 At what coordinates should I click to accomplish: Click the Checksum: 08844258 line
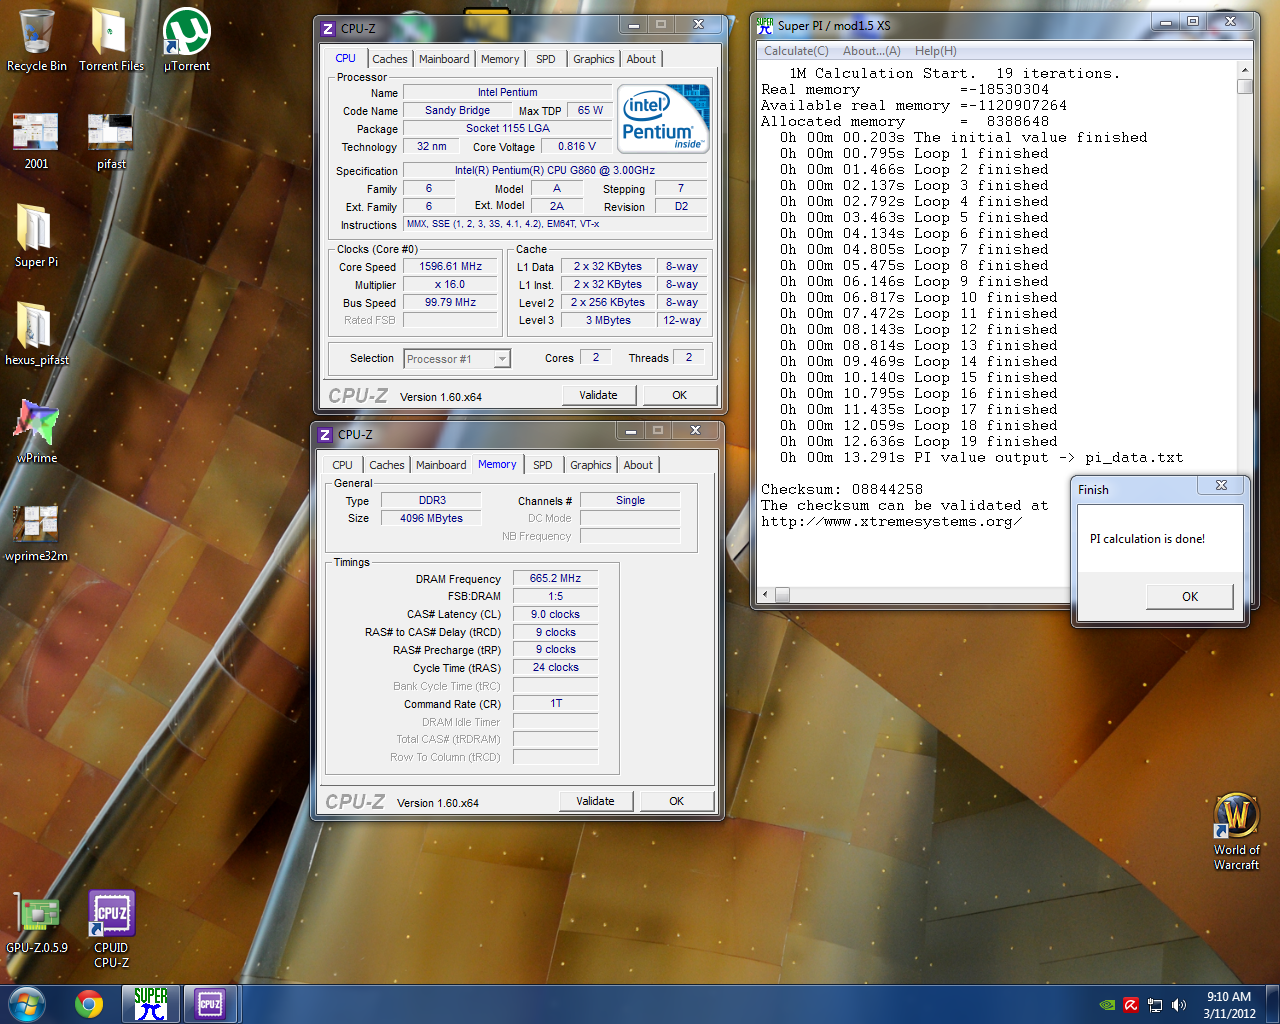pos(842,489)
